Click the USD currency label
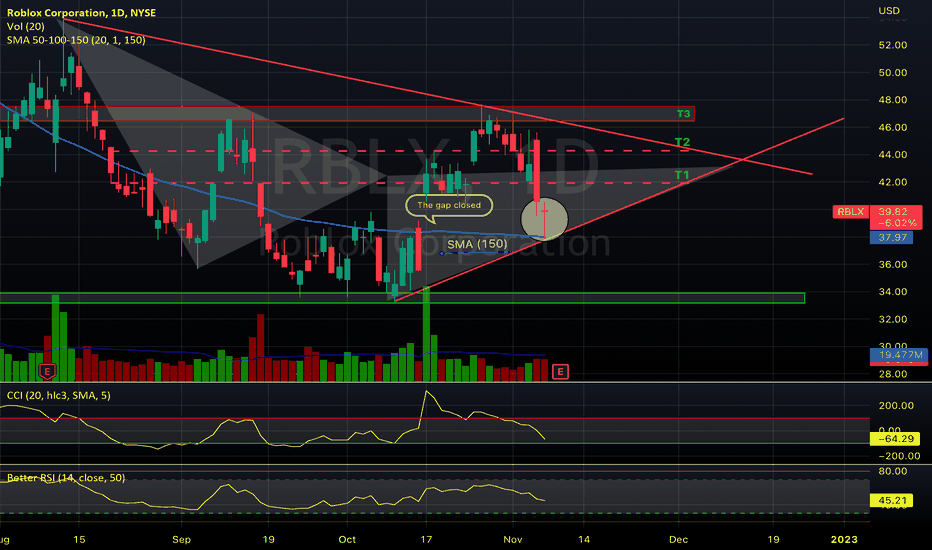This screenshot has height=550, width=932. point(889,11)
